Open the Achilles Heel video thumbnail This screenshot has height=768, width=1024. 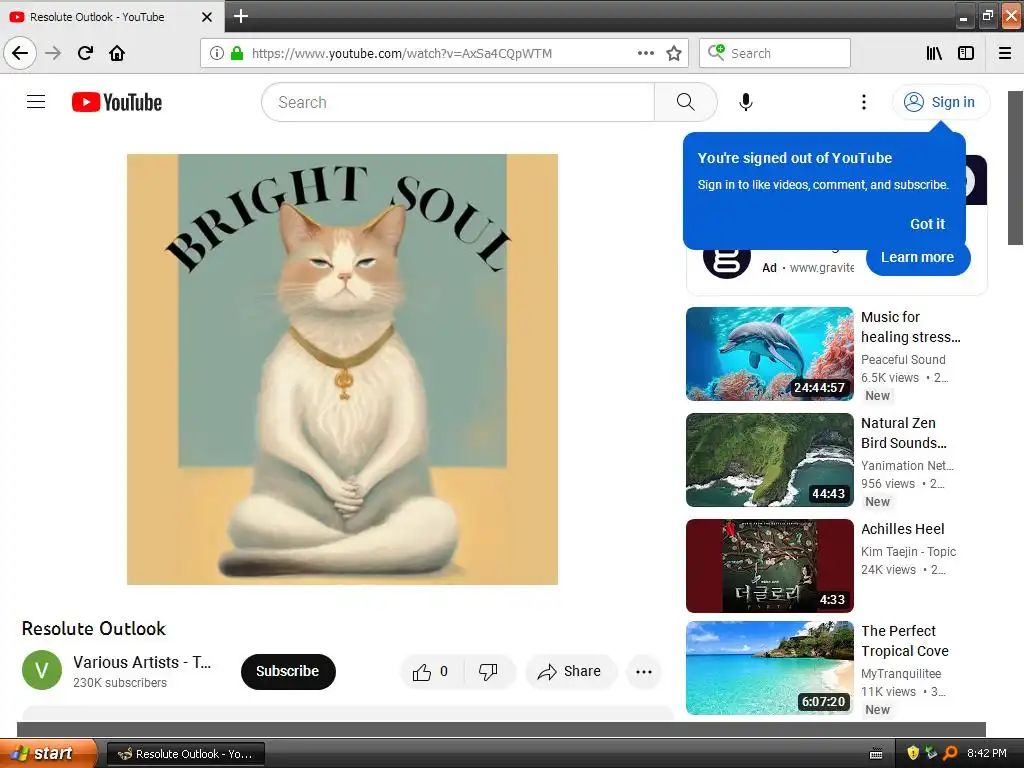[x=769, y=566]
